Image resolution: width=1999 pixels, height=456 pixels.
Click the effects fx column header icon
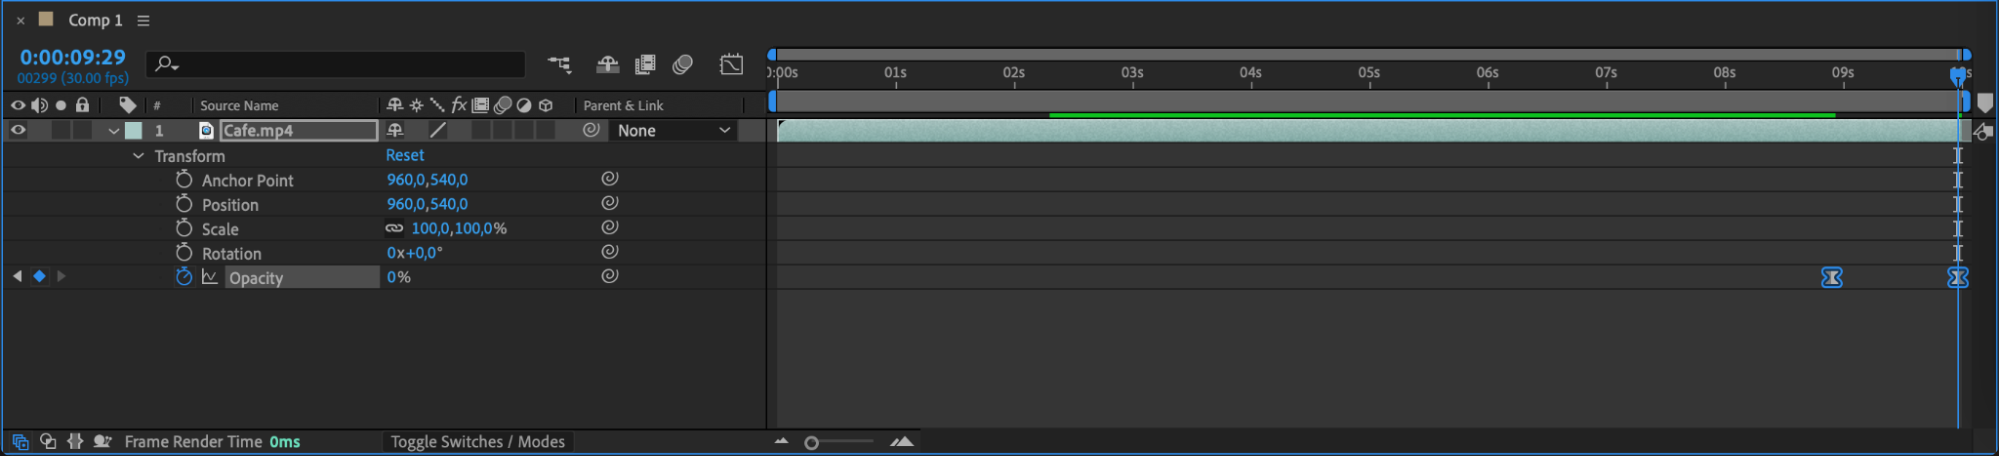459,105
